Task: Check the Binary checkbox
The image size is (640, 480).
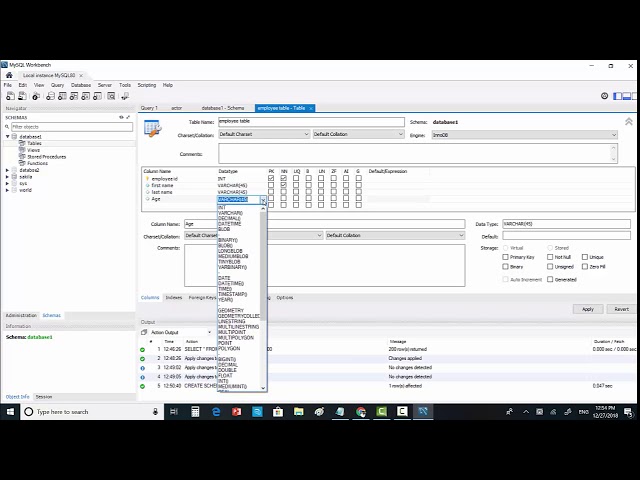Action: tap(505, 267)
